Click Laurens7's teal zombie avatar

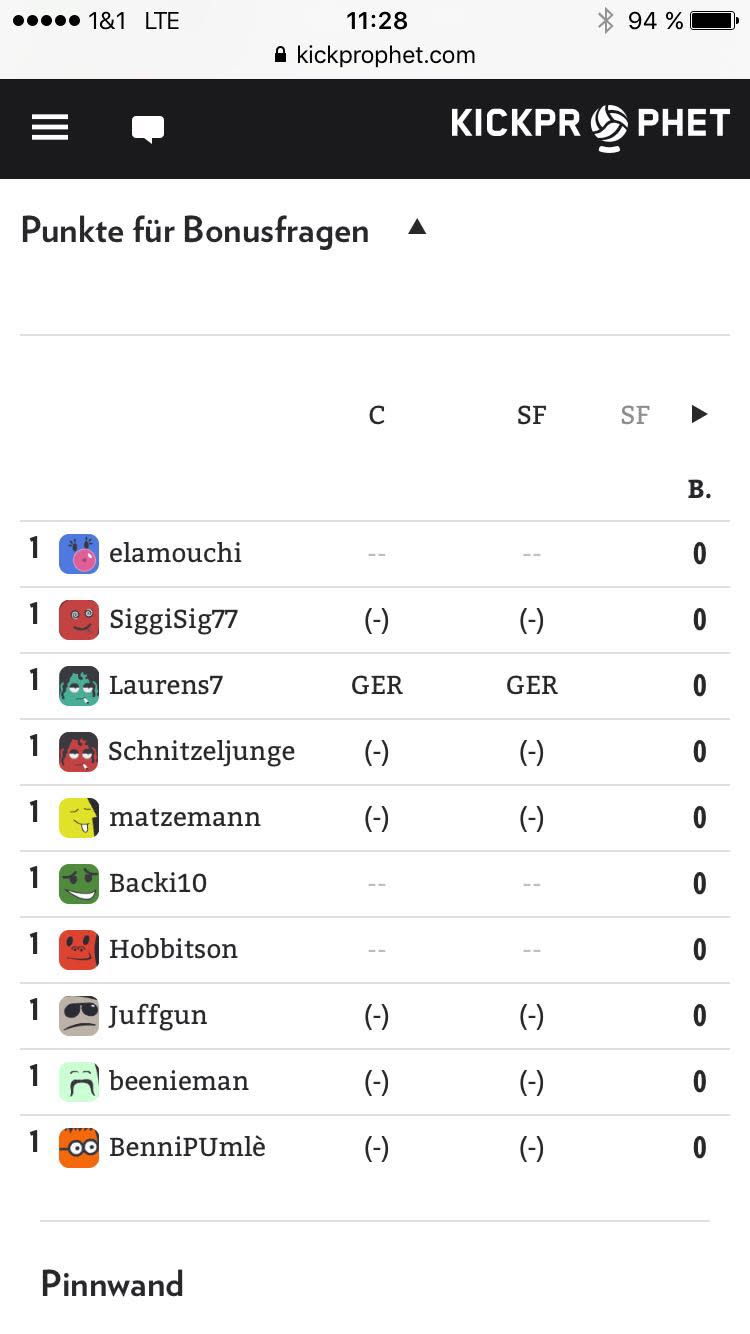79,686
